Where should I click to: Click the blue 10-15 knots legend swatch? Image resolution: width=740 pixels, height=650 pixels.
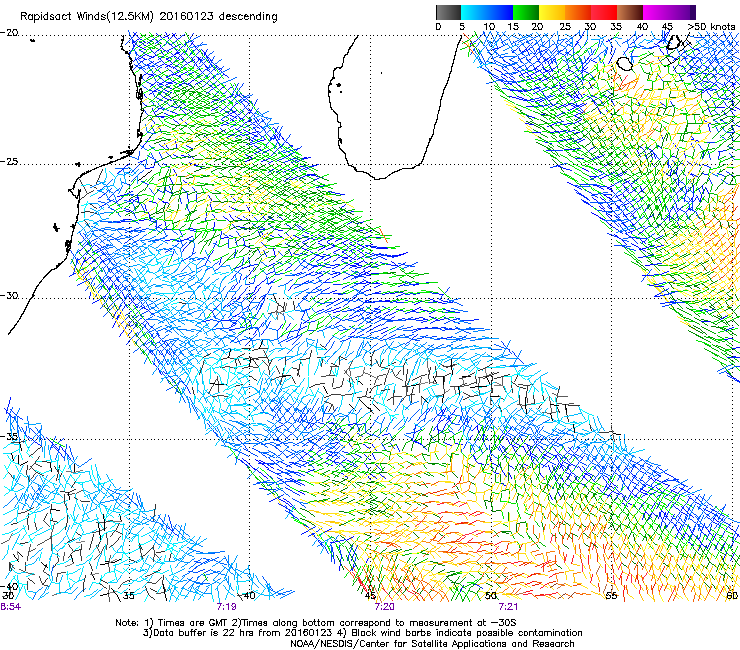[500, 12]
